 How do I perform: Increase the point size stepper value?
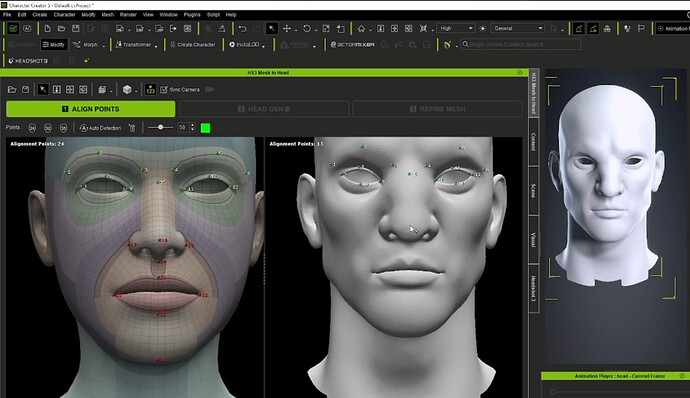(192, 125)
